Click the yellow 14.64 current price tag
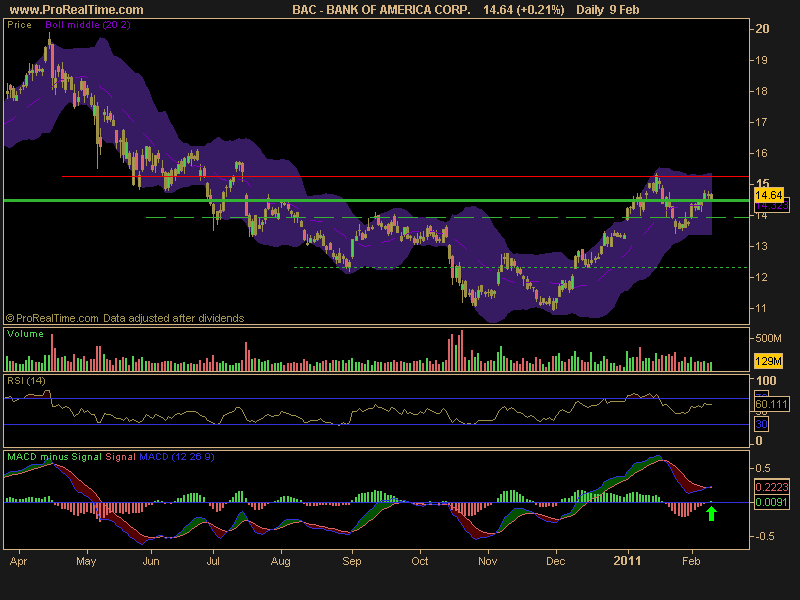800x600 pixels. coord(768,195)
